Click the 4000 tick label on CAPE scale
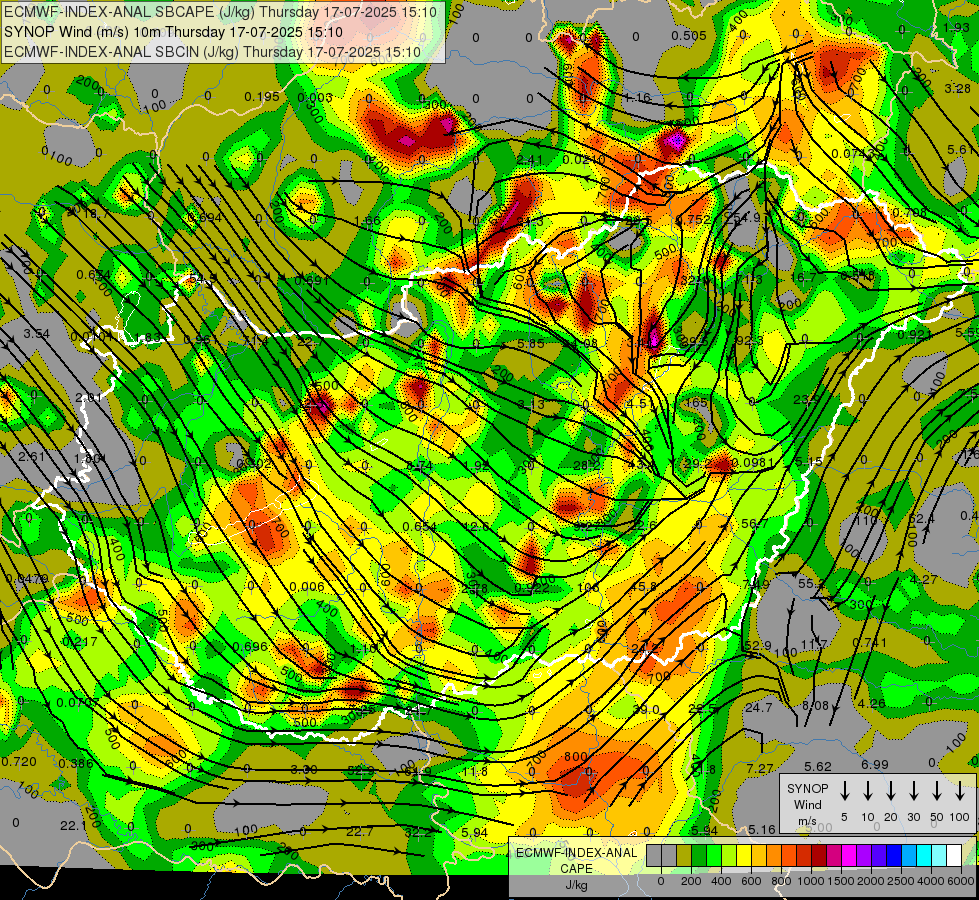The width and height of the screenshot is (979, 900). (931, 881)
